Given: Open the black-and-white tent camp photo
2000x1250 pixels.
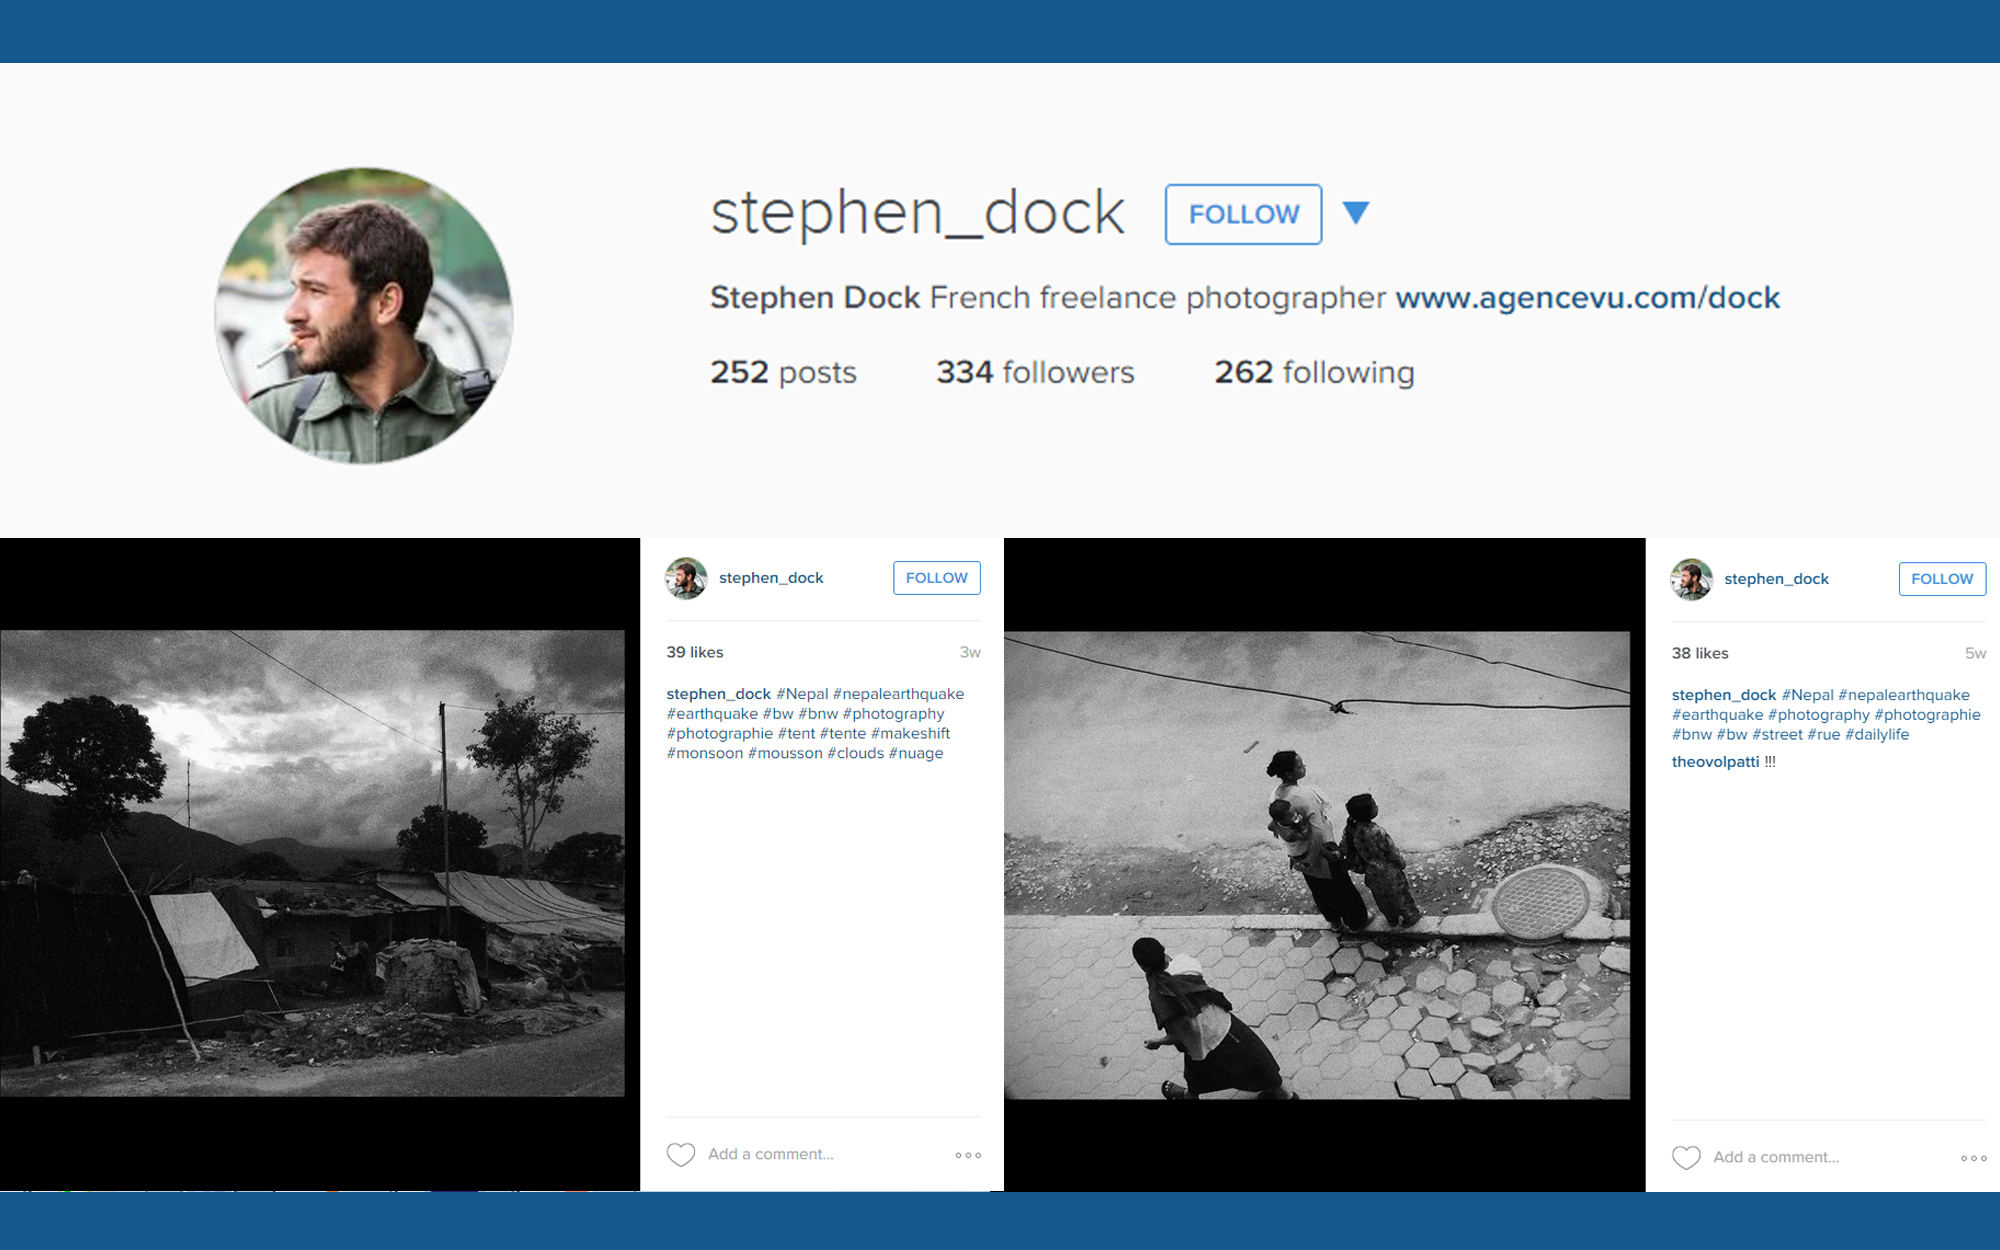Looking at the screenshot, I should 312,863.
